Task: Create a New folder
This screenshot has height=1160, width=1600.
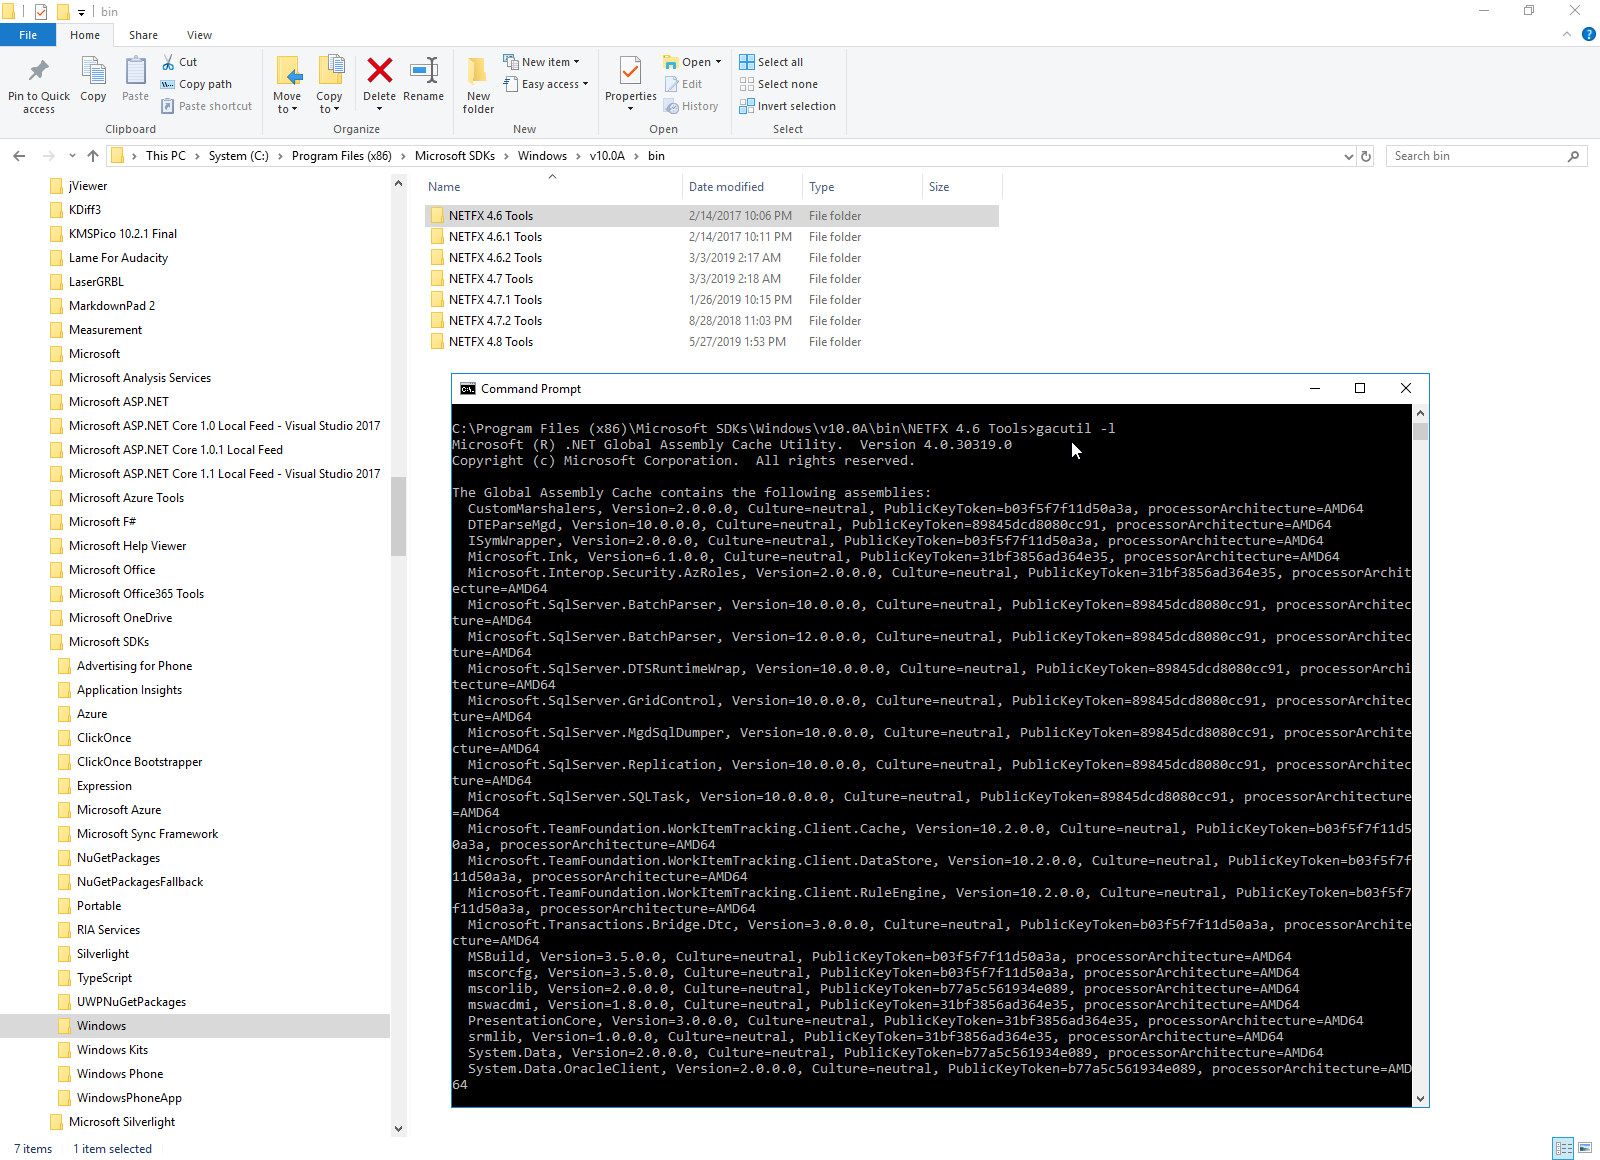Action: coord(478,84)
